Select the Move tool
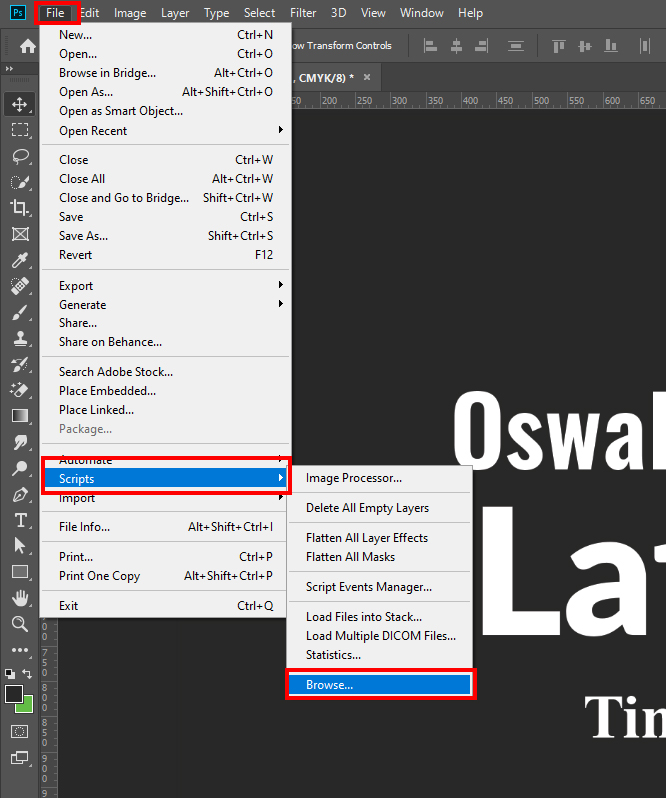Image resolution: width=666 pixels, height=798 pixels. click(x=20, y=104)
